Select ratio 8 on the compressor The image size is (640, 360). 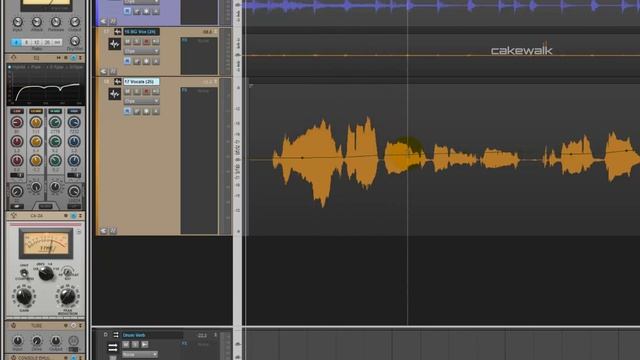point(27,42)
